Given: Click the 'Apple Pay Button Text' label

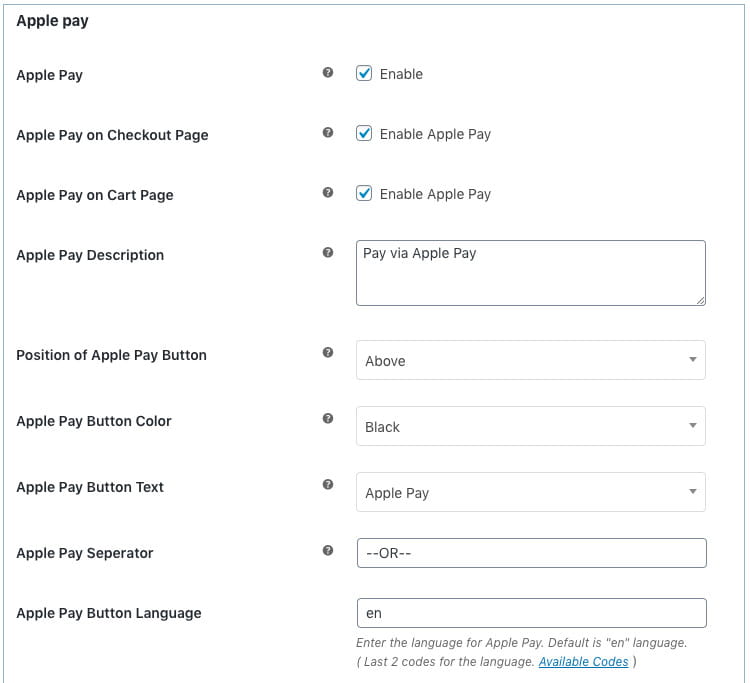Looking at the screenshot, I should [x=90, y=487].
